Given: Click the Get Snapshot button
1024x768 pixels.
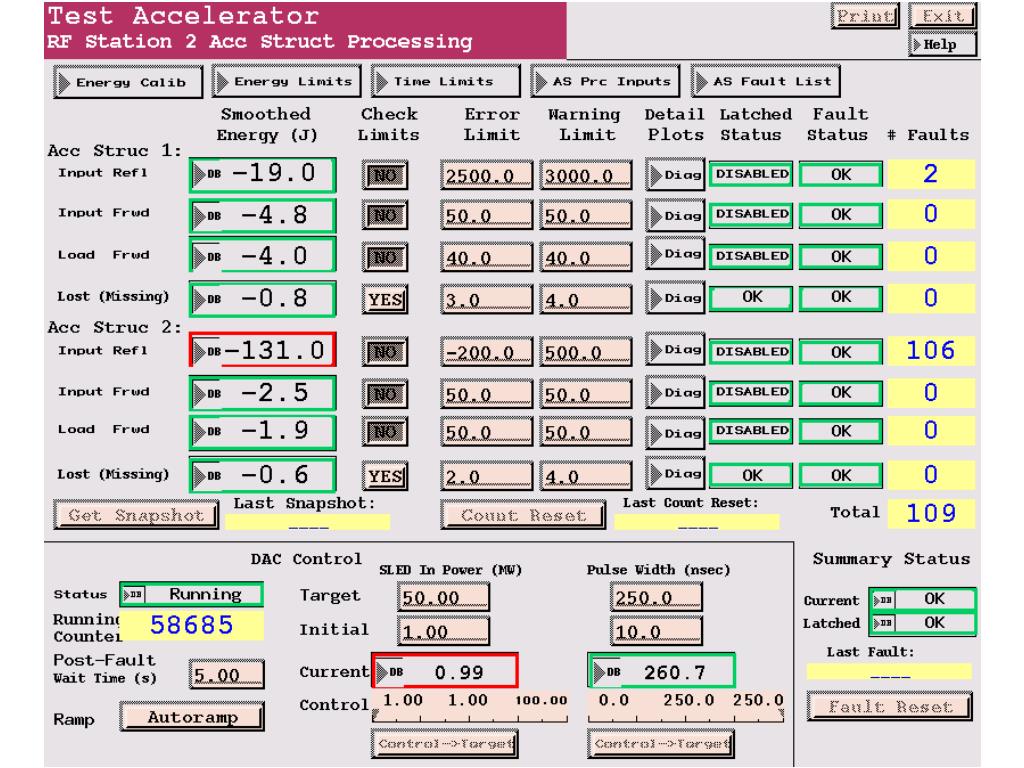Looking at the screenshot, I should pos(136,515).
